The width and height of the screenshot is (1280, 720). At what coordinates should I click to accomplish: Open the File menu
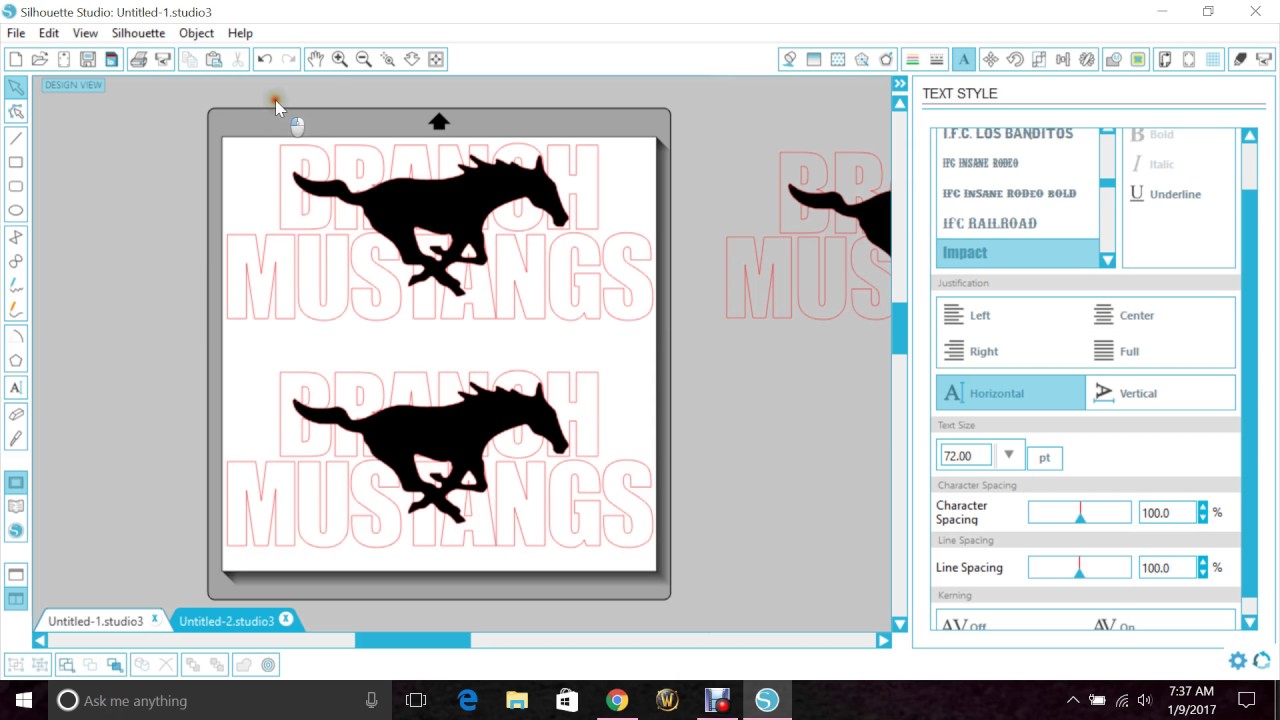[16, 33]
